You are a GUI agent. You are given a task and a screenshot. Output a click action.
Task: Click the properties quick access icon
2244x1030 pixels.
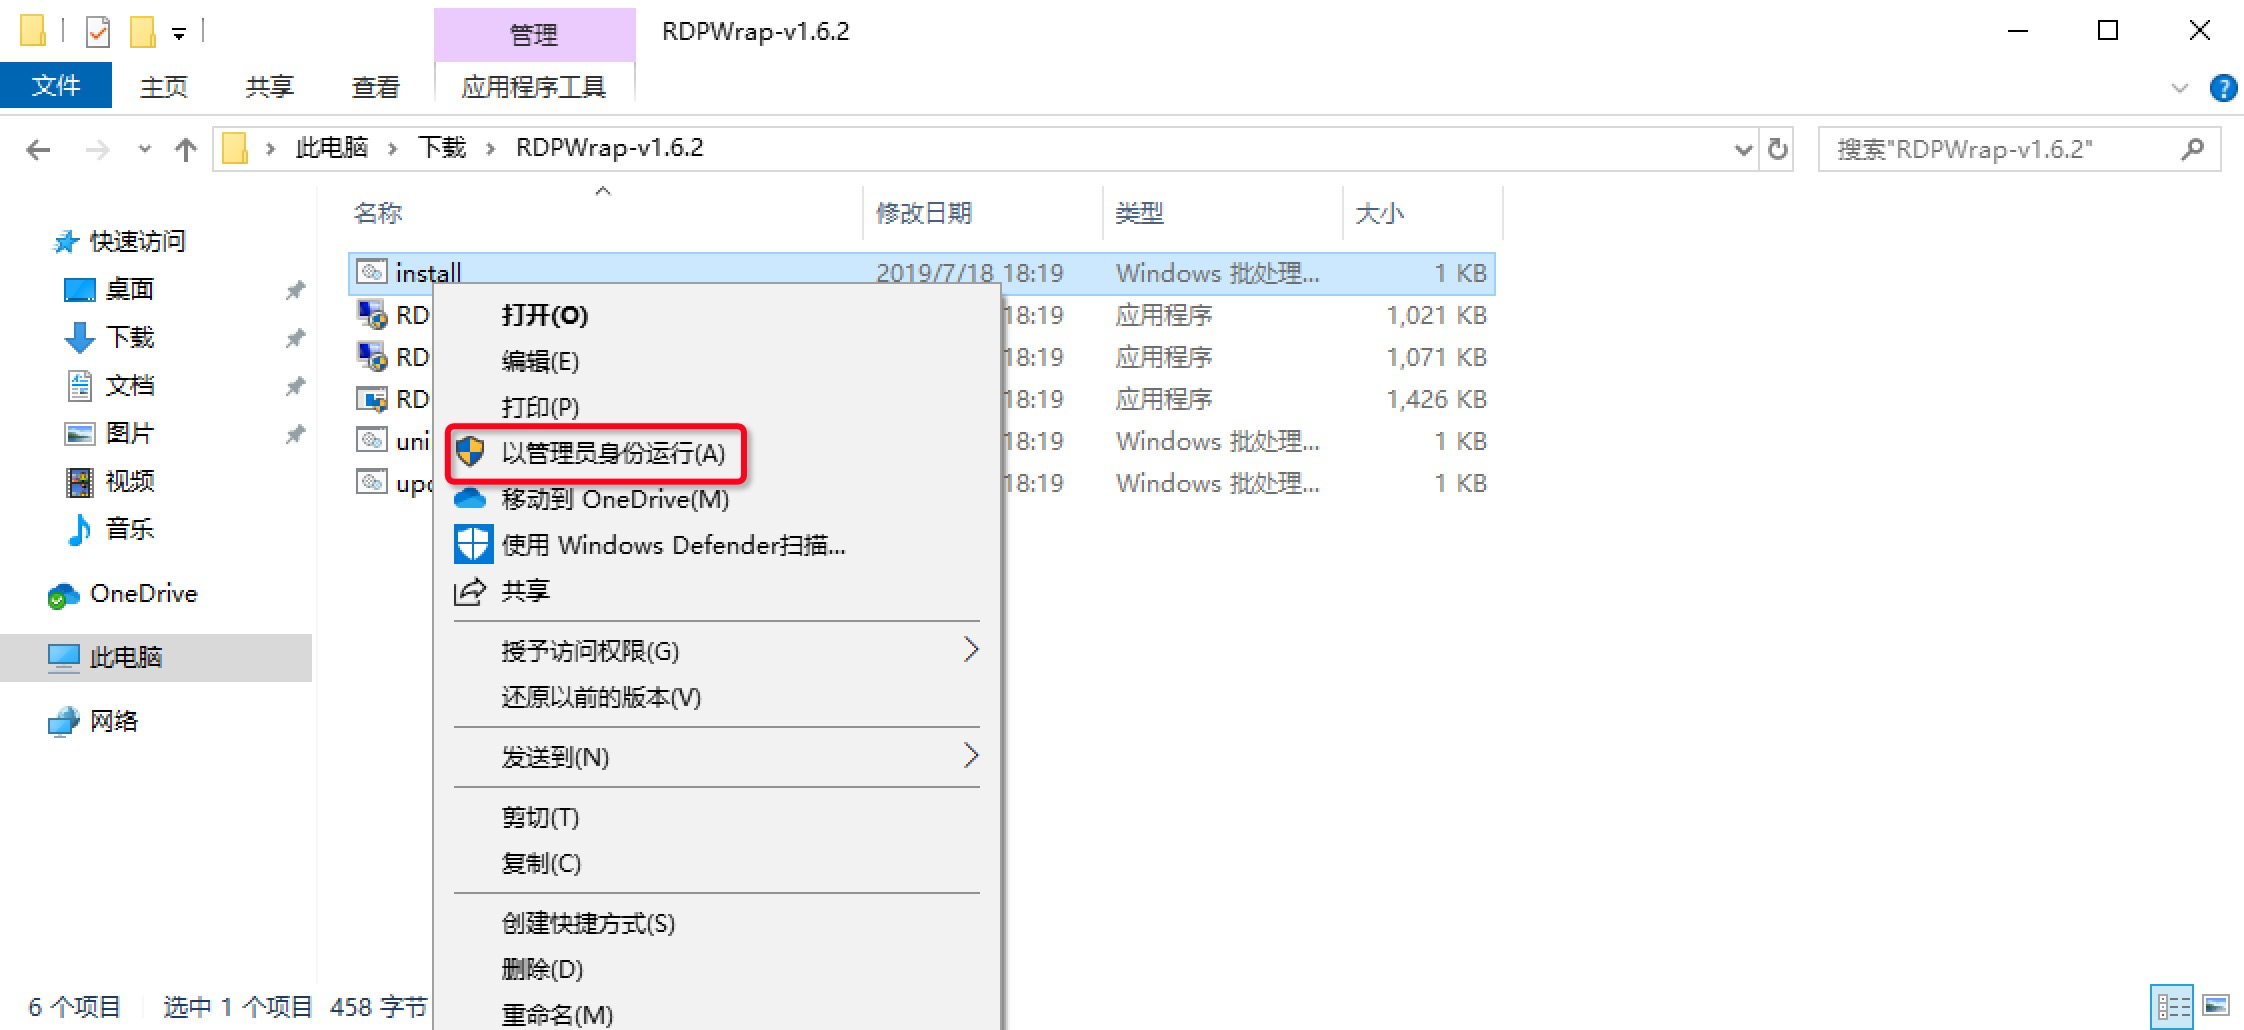coord(98,32)
